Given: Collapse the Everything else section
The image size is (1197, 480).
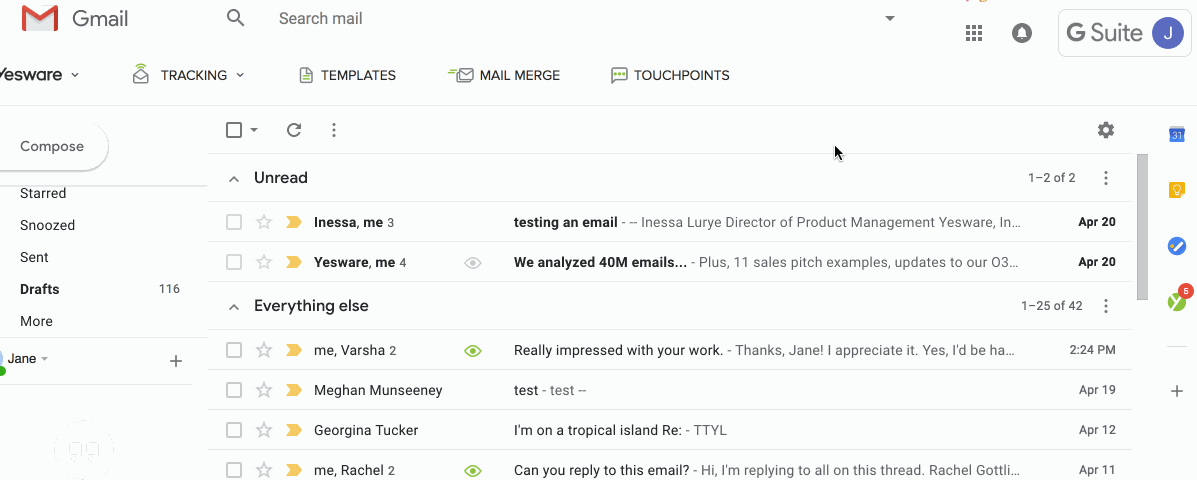Looking at the screenshot, I should (x=234, y=307).
